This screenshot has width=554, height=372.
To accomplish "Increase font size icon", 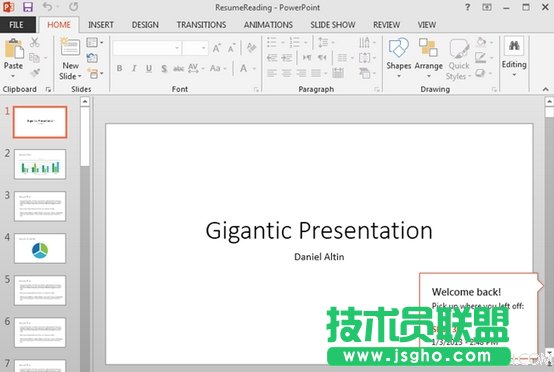I will 217,48.
